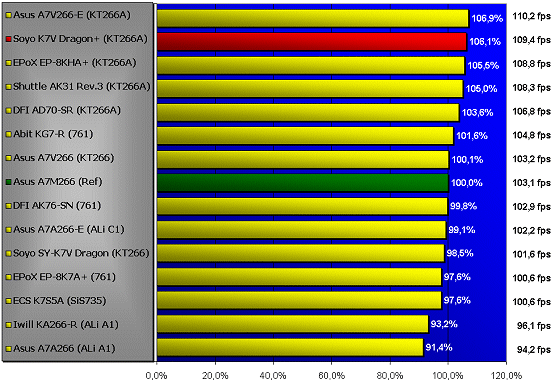
Task: Click the 96,1 fps value
Action: tap(534, 326)
